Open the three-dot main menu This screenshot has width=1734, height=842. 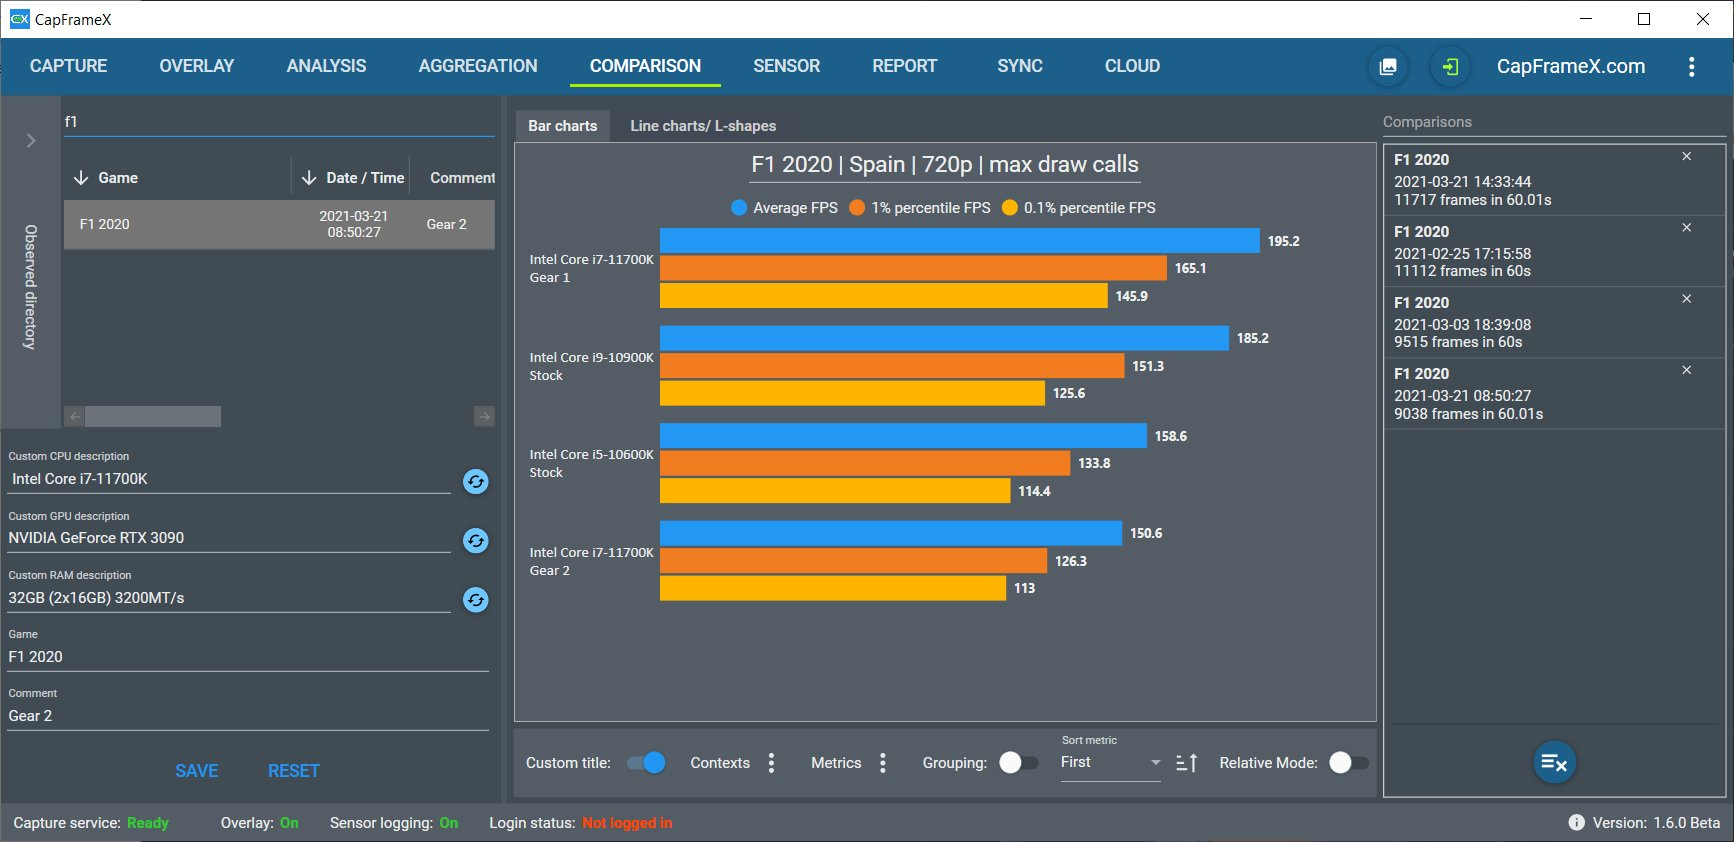coord(1691,67)
